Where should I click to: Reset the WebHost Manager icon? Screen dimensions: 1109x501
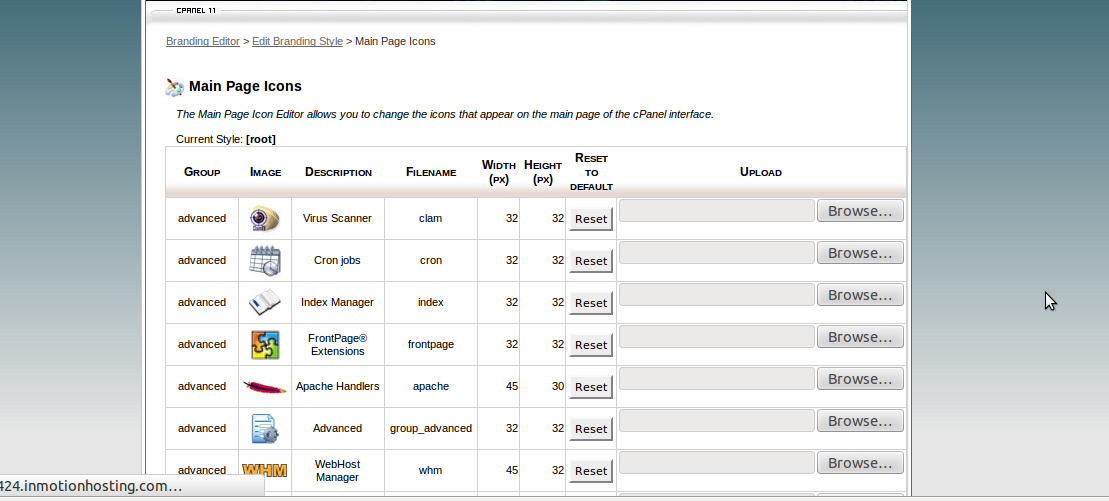coord(591,471)
